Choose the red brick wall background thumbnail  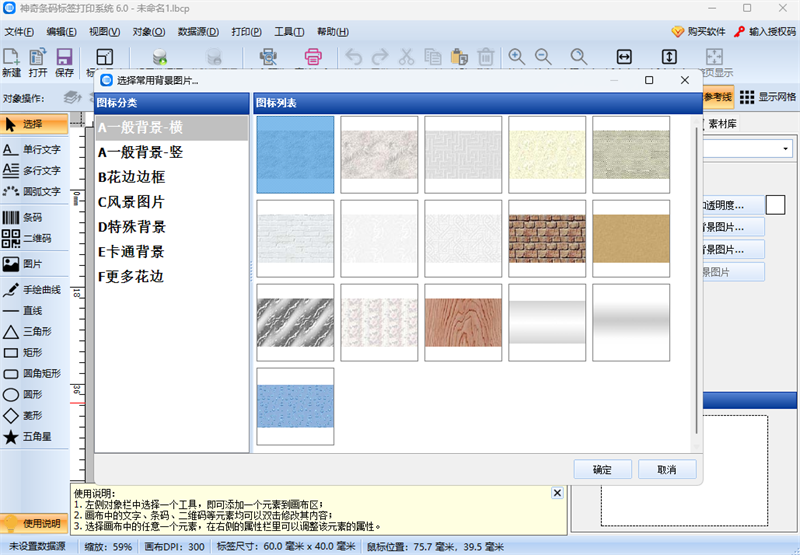coord(546,238)
